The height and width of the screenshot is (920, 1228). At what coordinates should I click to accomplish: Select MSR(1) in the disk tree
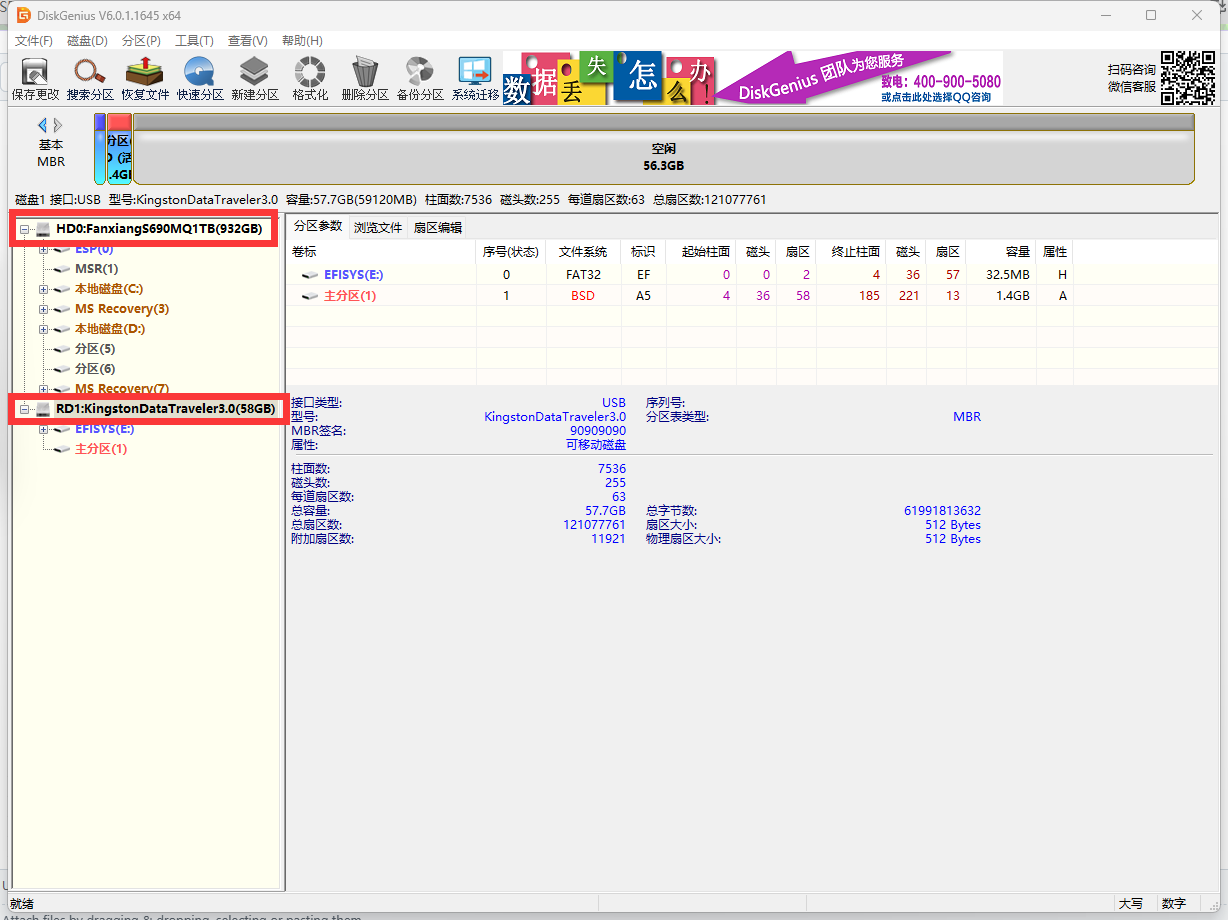click(96, 269)
